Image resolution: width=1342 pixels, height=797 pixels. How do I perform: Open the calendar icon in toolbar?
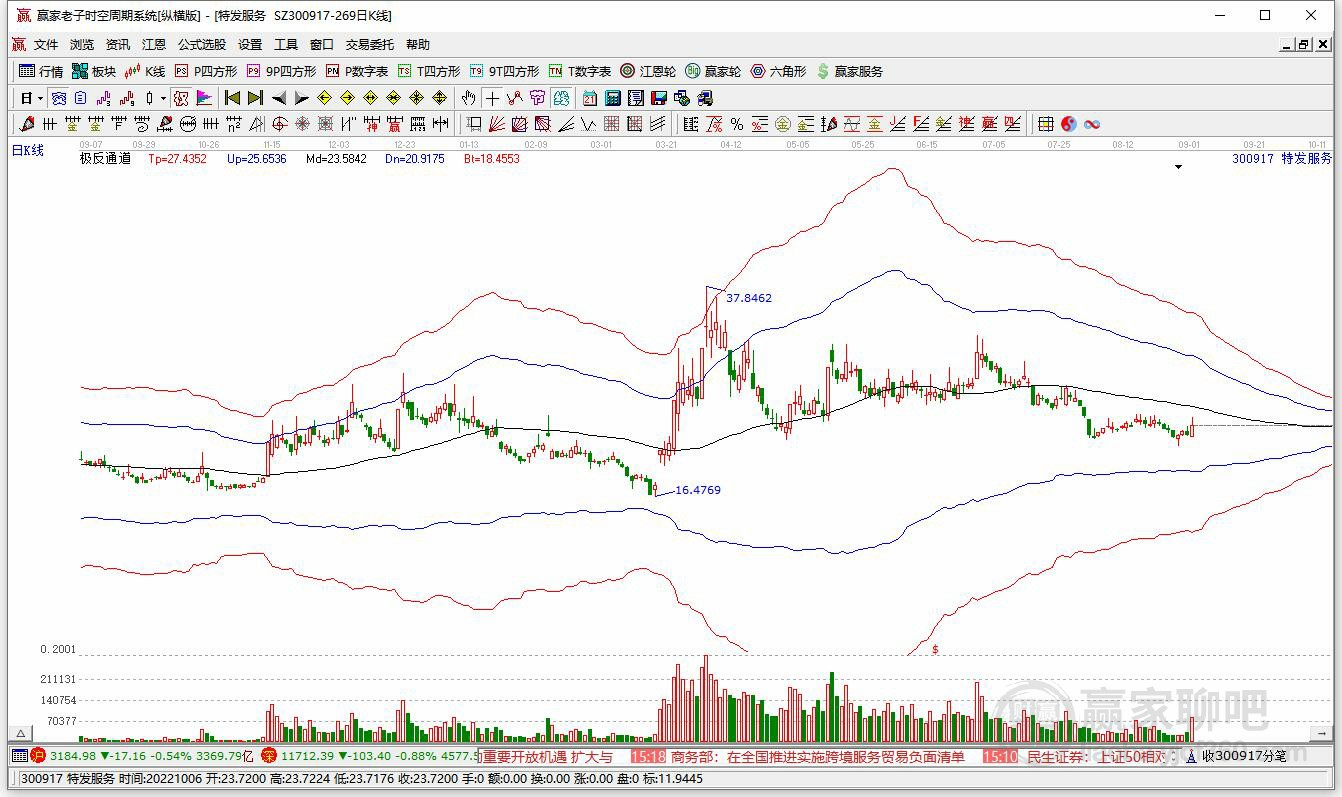coord(589,98)
